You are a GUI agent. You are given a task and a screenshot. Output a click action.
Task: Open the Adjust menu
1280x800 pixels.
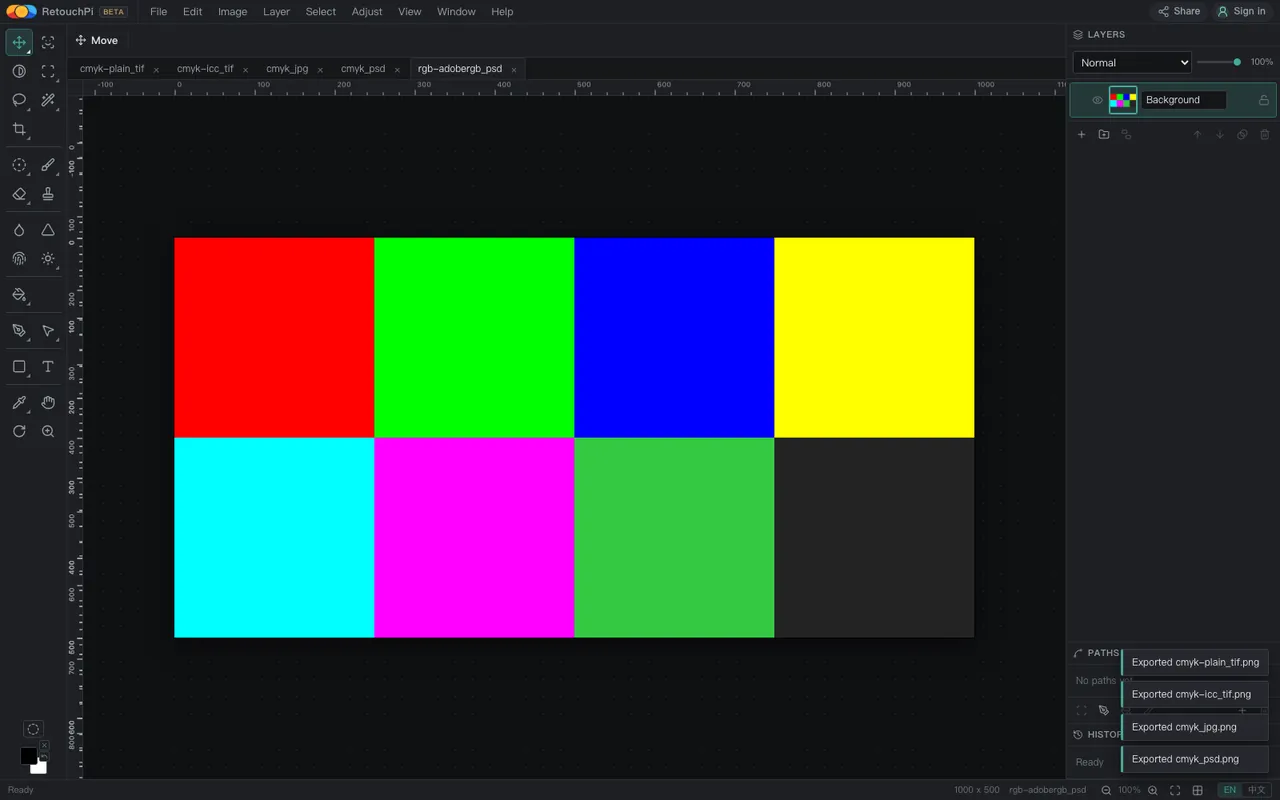367,12
